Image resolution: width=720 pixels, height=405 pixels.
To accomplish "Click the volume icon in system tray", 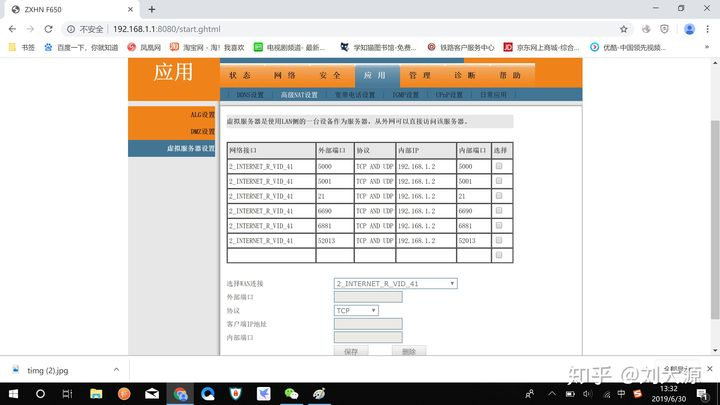I will coord(588,394).
